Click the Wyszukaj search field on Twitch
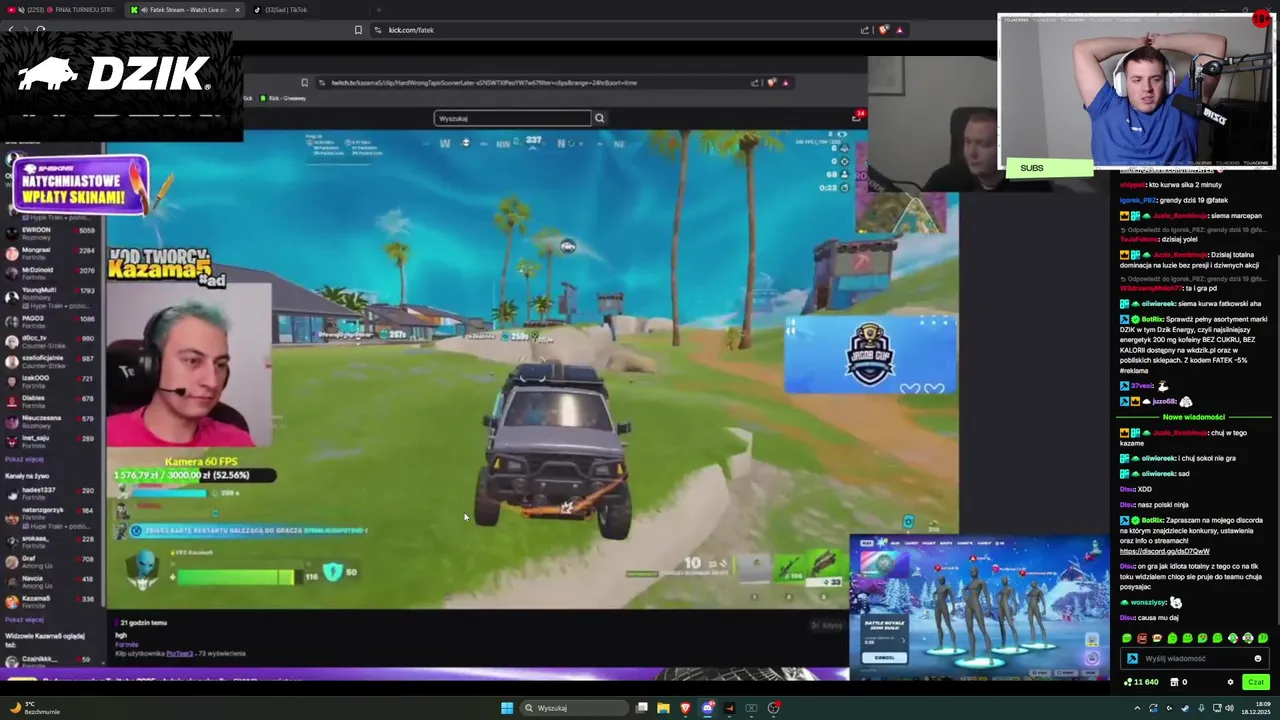Viewport: 1280px width, 720px height. [513, 118]
